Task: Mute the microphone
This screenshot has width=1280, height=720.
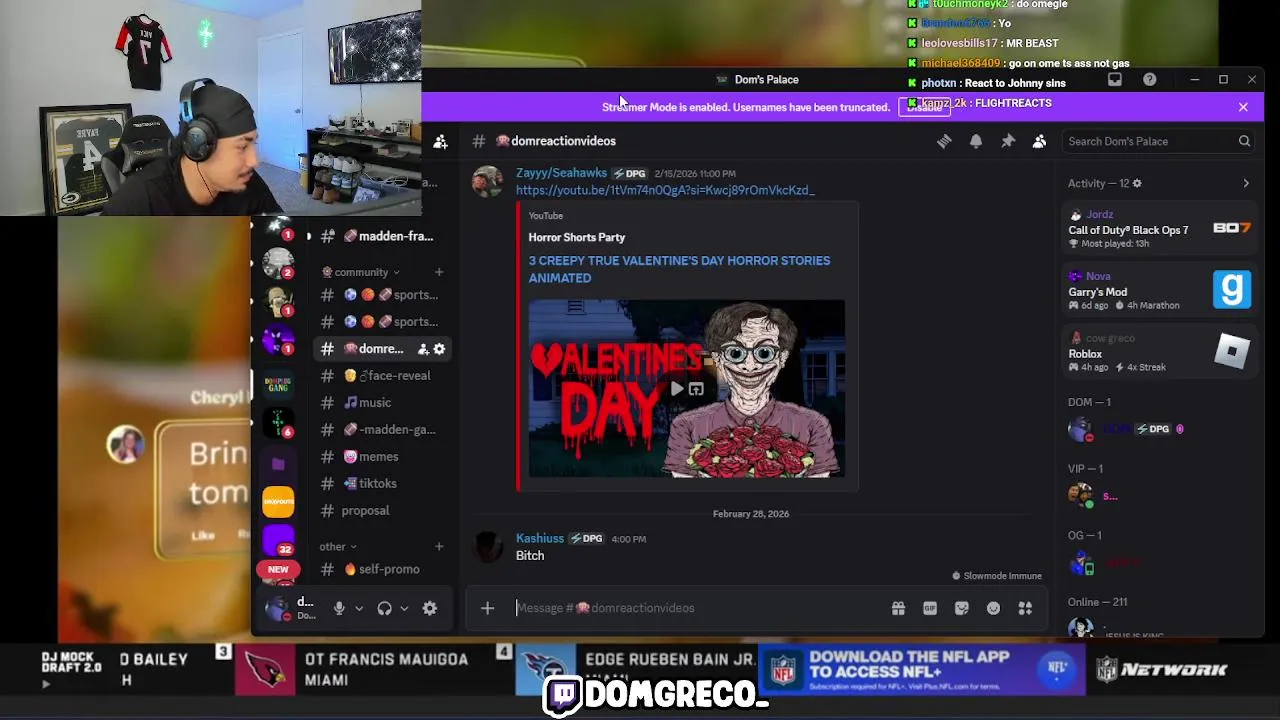Action: [339, 608]
